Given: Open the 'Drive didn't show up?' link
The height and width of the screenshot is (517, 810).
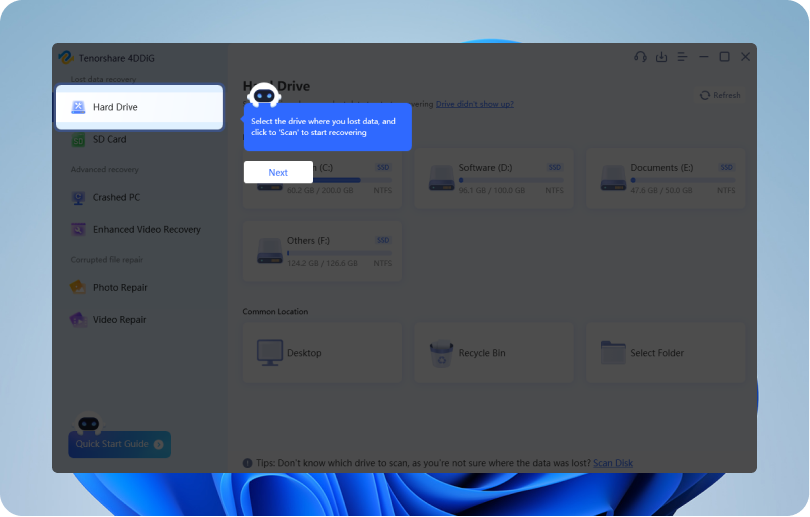Looking at the screenshot, I should pos(474,104).
